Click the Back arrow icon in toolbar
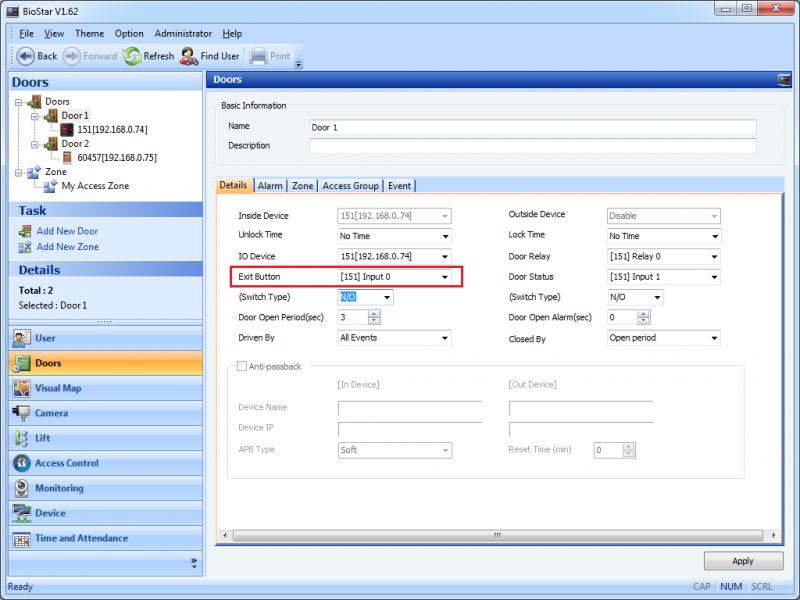Viewport: 800px width, 600px height. [25, 56]
